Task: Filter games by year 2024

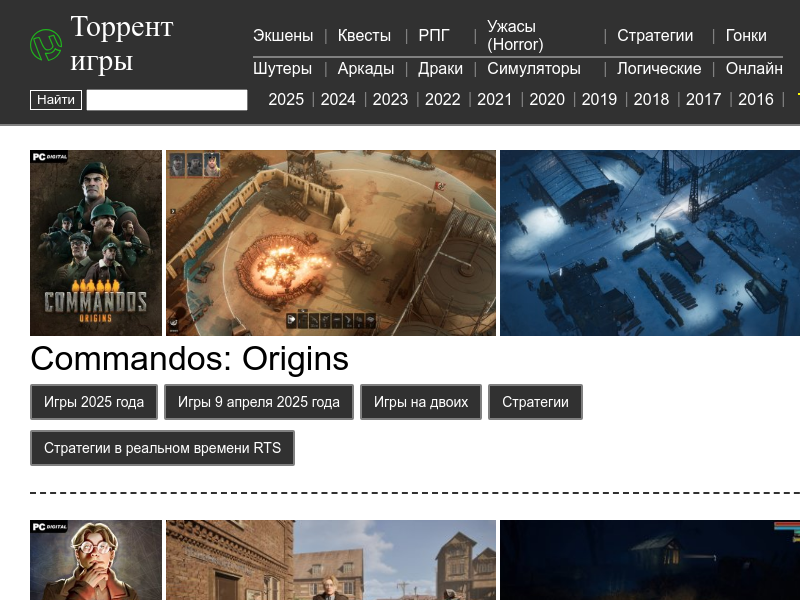Action: 338,99
